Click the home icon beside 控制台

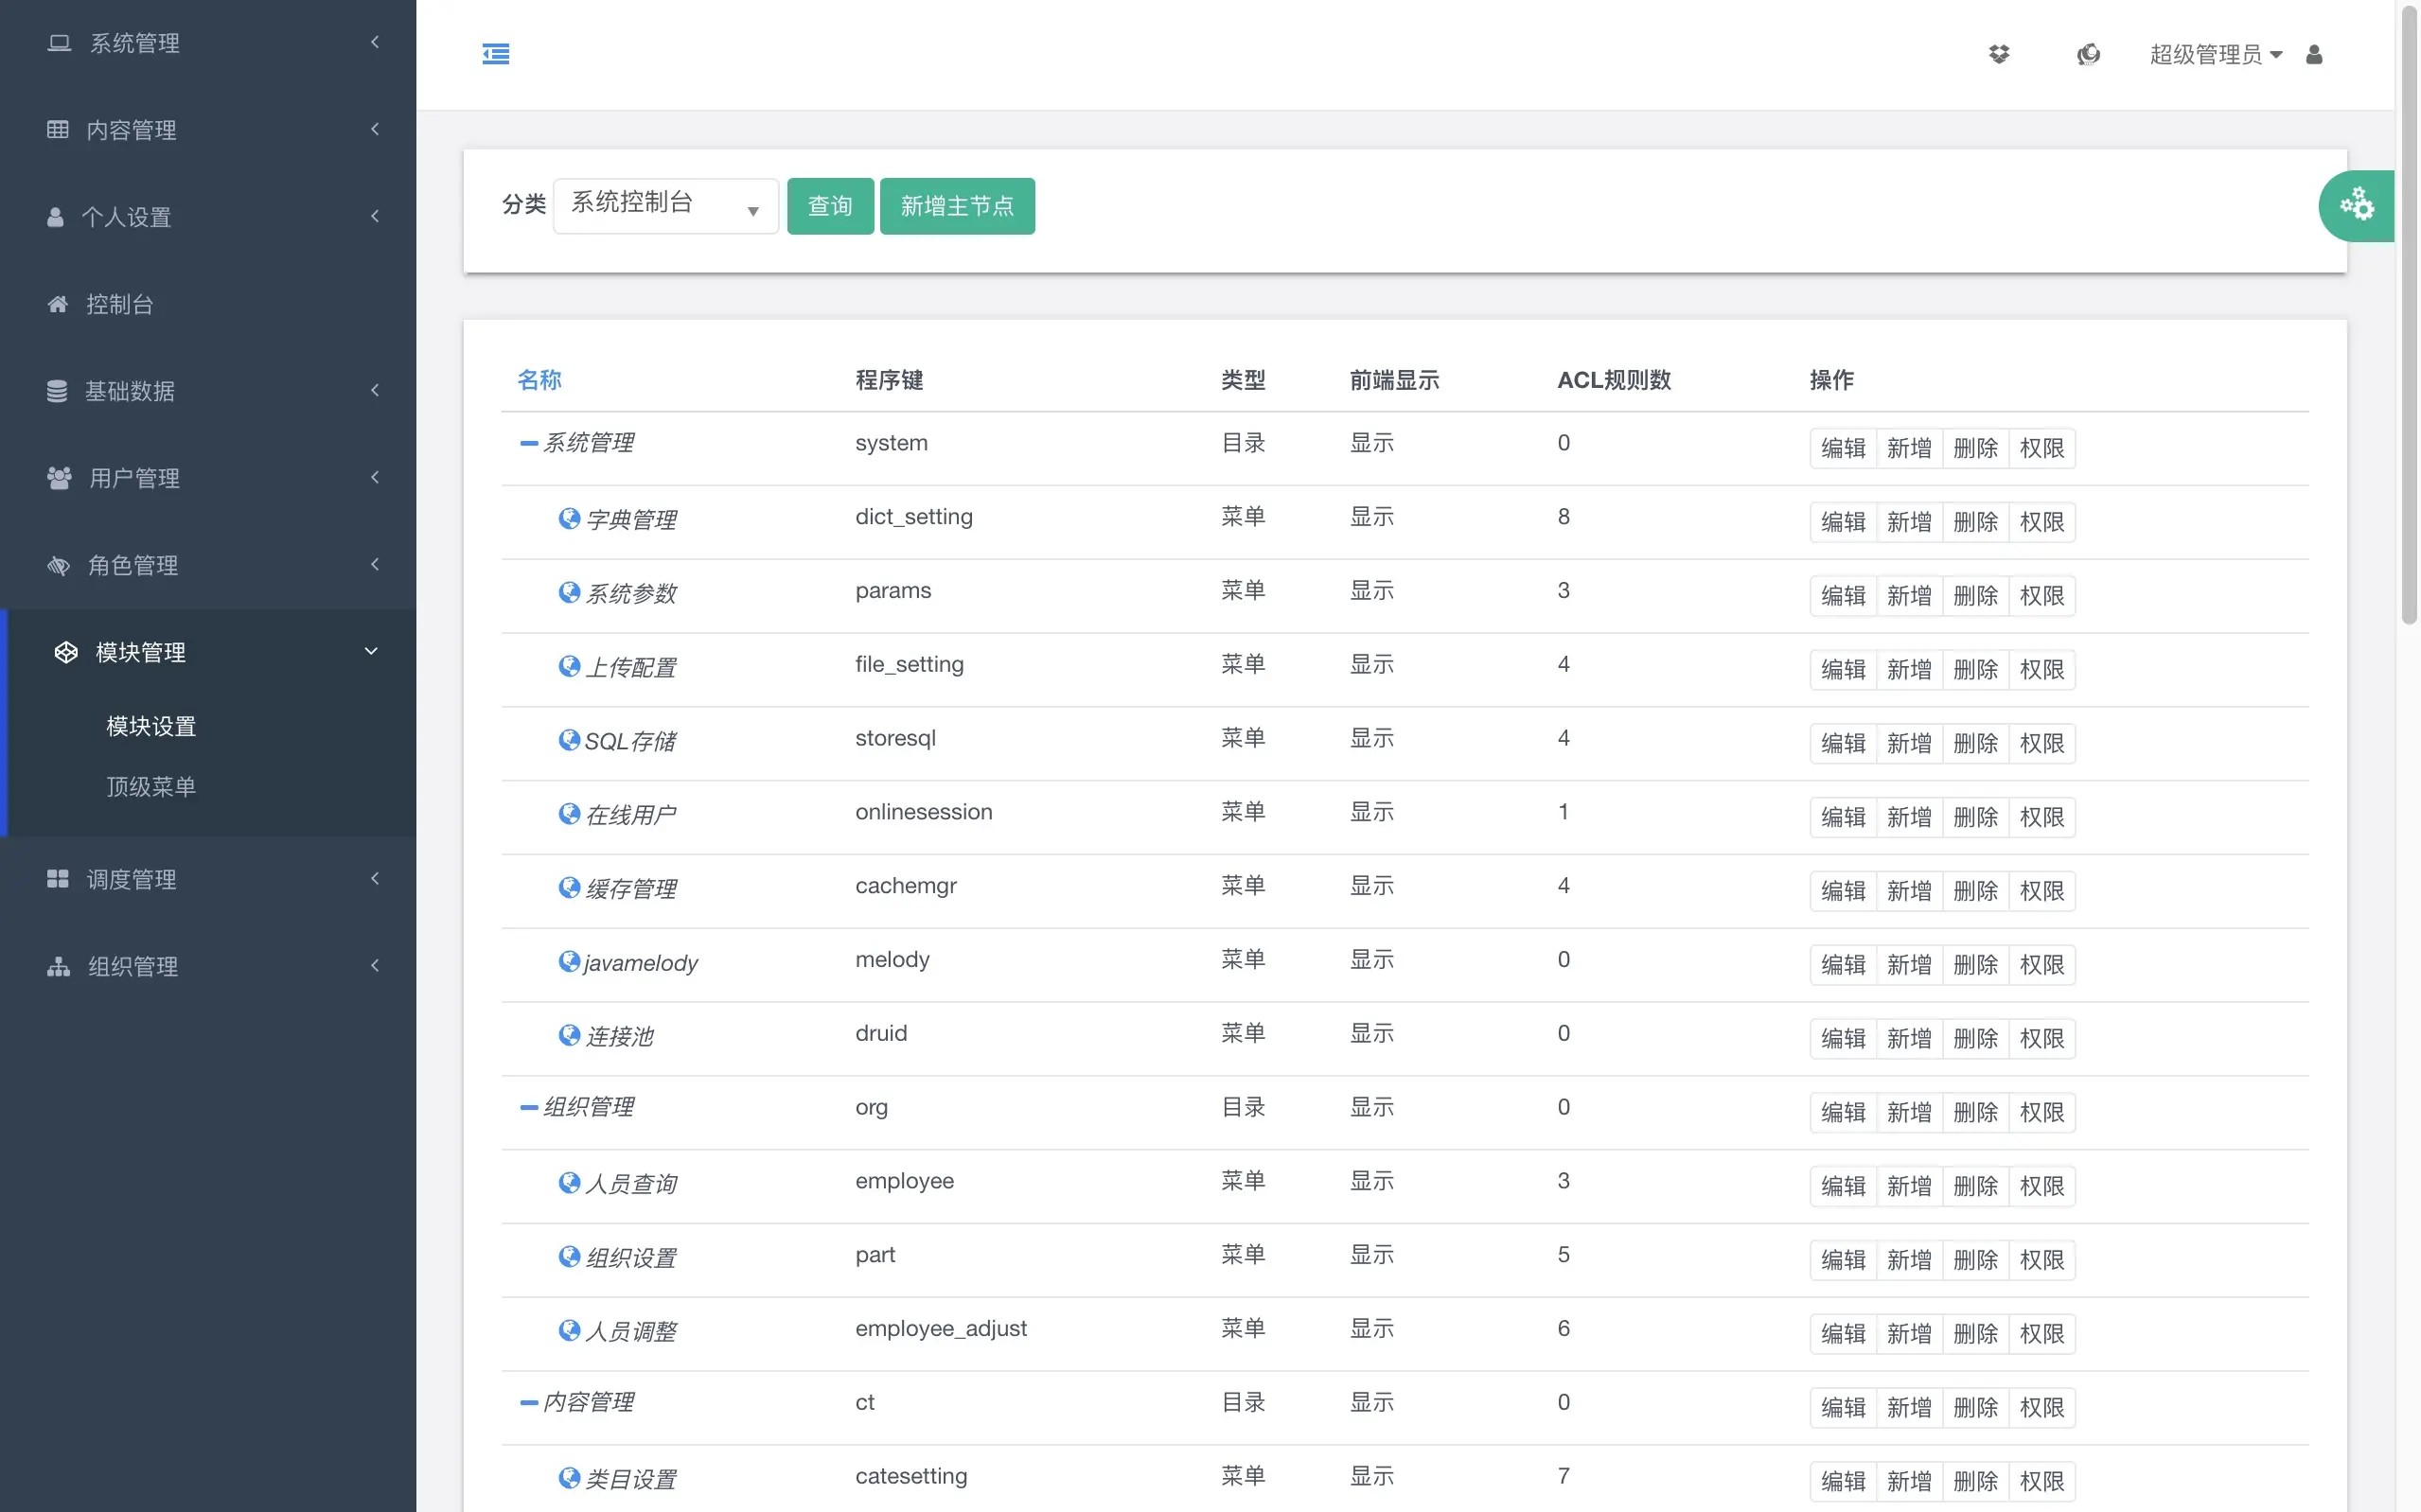pyautogui.click(x=58, y=304)
